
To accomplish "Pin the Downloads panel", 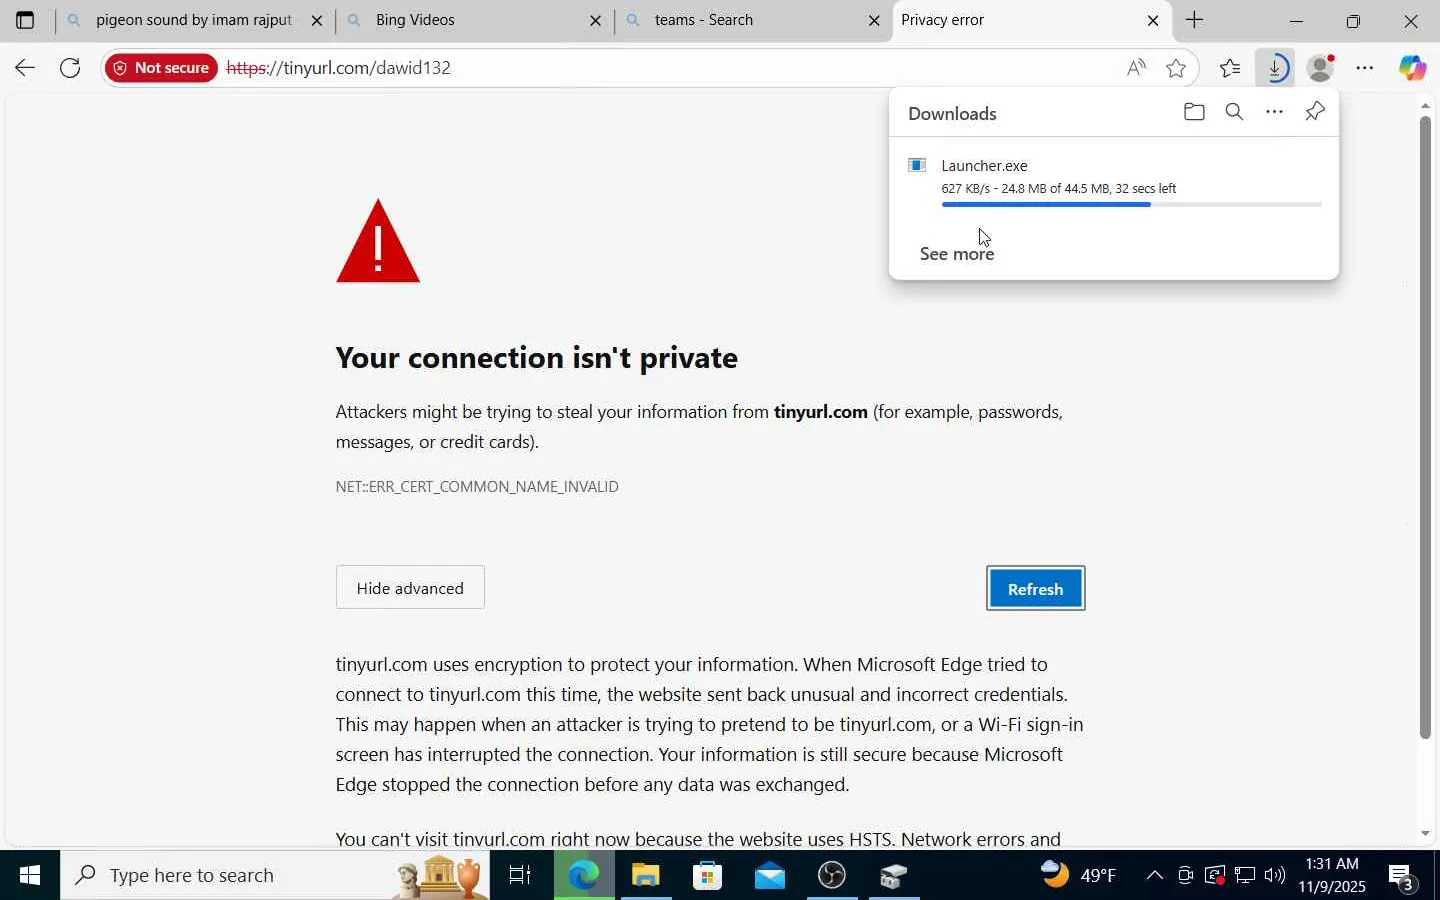I will click(1315, 112).
